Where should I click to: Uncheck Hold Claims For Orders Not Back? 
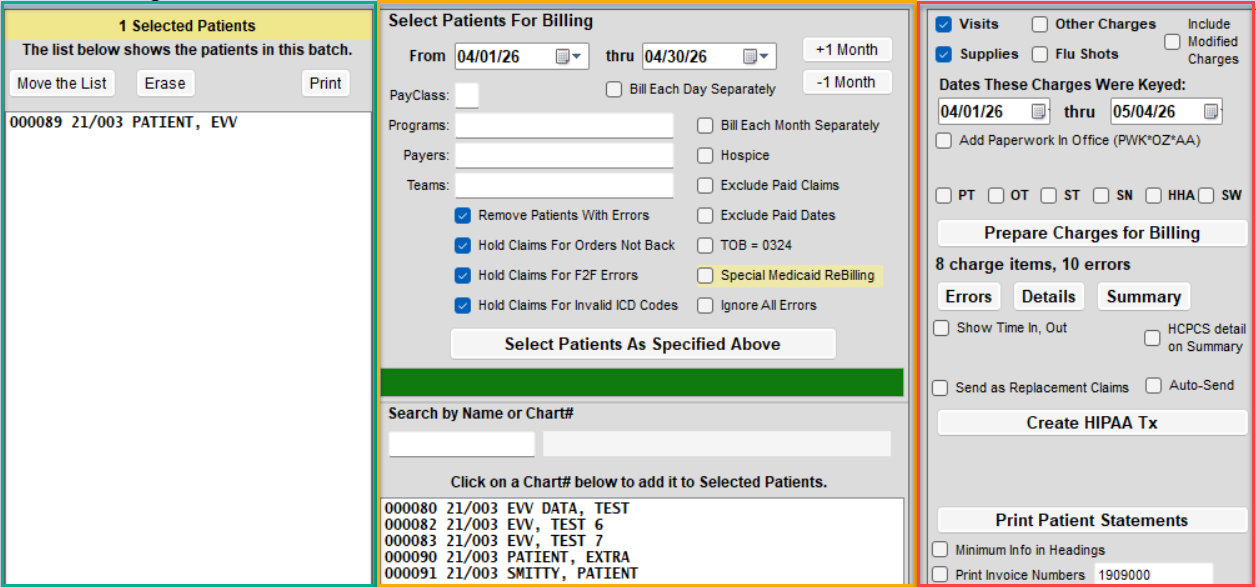[x=462, y=245]
